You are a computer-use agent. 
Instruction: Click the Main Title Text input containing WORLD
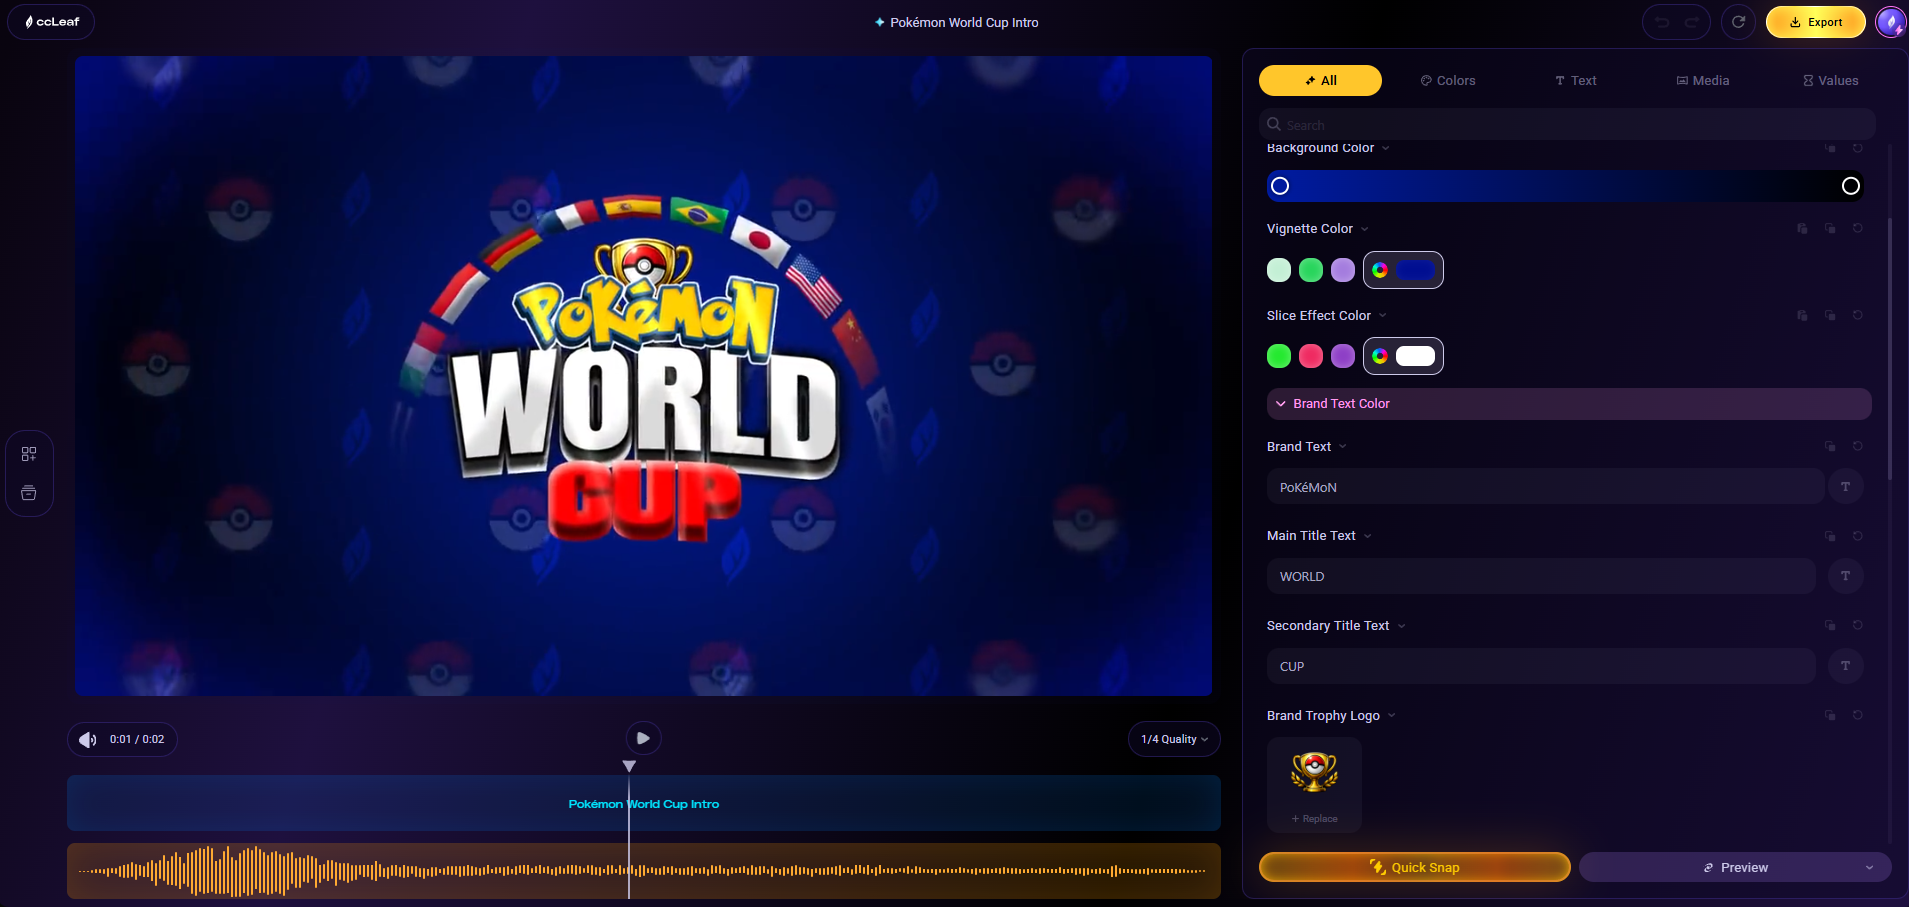click(1541, 576)
